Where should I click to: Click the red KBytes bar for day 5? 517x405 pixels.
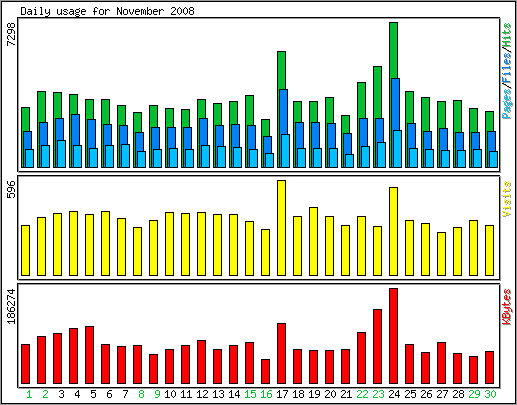click(89, 355)
